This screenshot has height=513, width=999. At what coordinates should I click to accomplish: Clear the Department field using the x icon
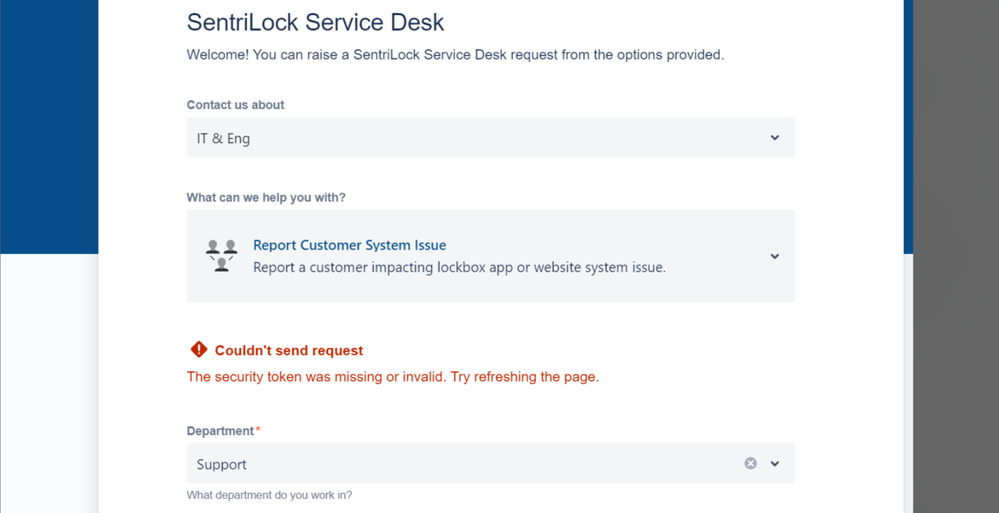(751, 463)
